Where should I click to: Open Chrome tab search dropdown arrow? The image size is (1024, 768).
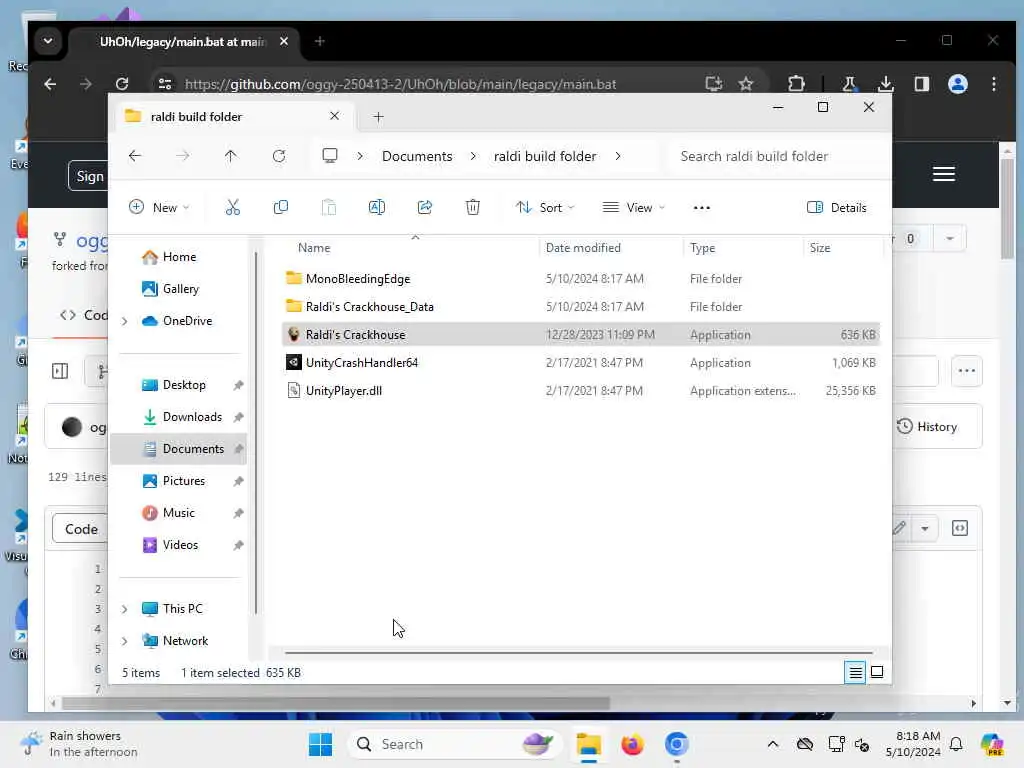tap(48, 41)
